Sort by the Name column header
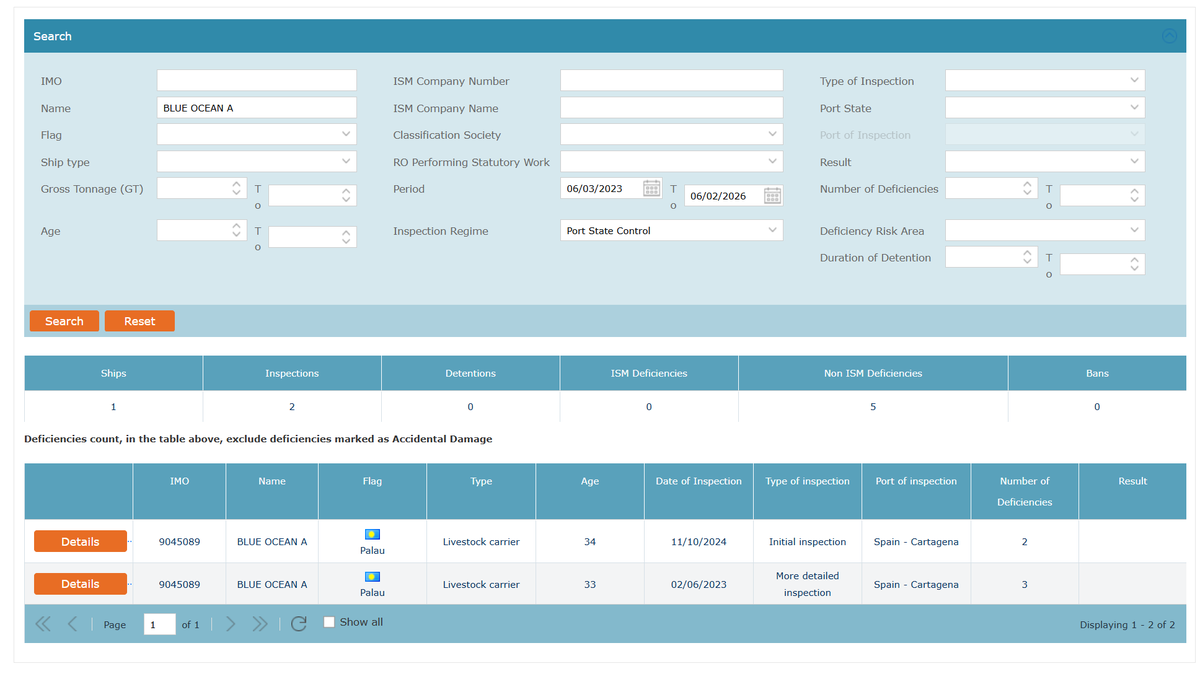Image resolution: width=1200 pixels, height=674 pixels. click(272, 491)
